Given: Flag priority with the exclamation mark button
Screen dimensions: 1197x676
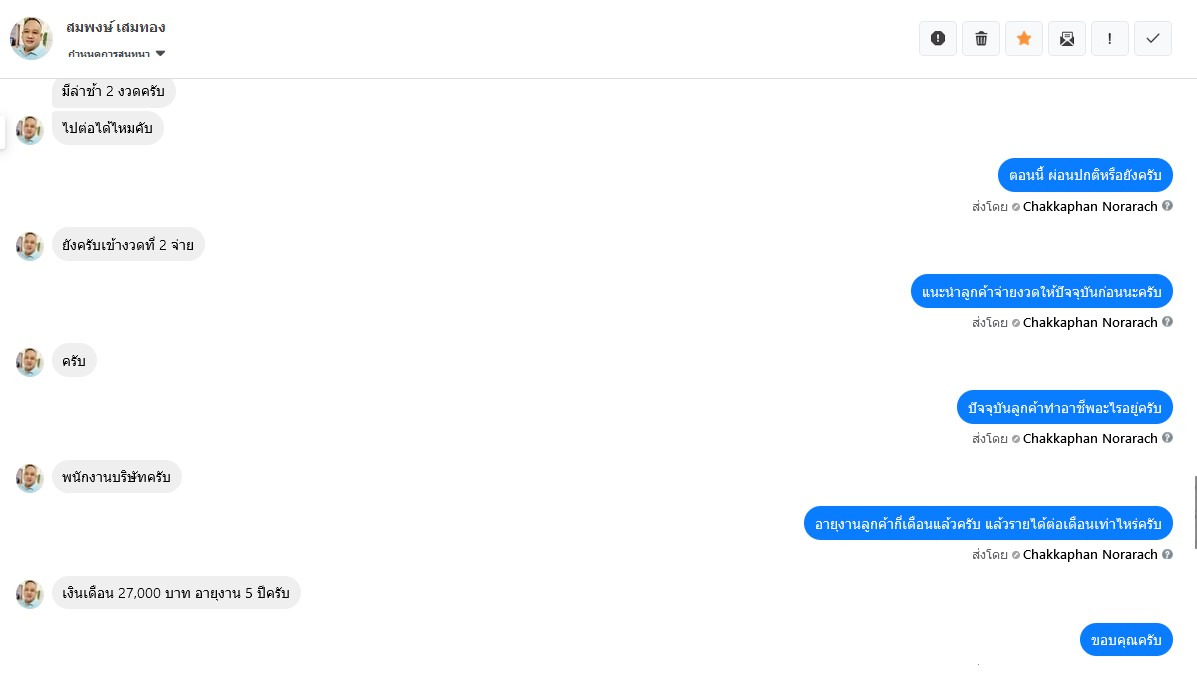Looking at the screenshot, I should pyautogui.click(x=1109, y=38).
